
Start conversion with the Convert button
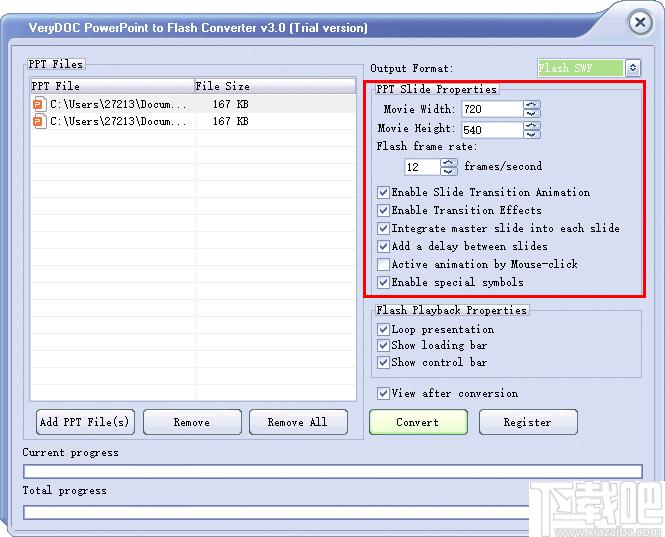pos(418,422)
